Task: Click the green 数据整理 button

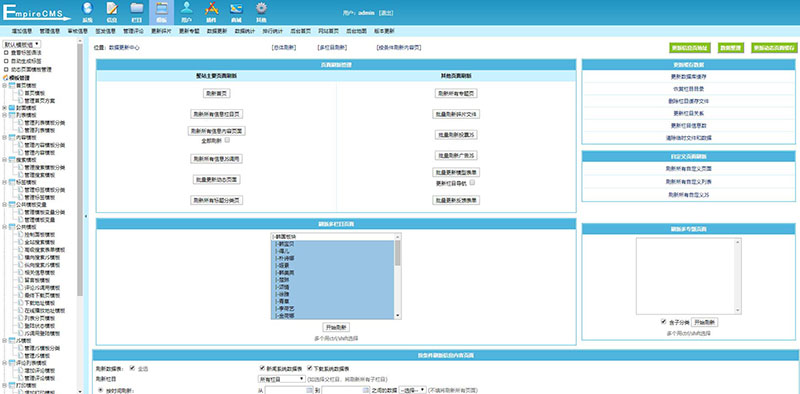Action: click(x=731, y=48)
